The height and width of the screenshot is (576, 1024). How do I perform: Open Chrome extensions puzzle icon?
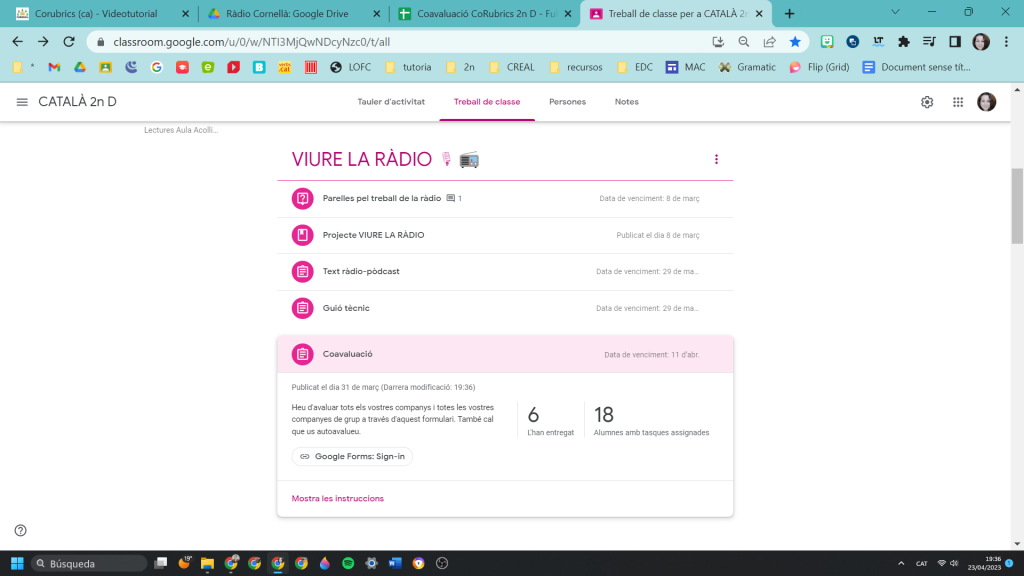904,42
